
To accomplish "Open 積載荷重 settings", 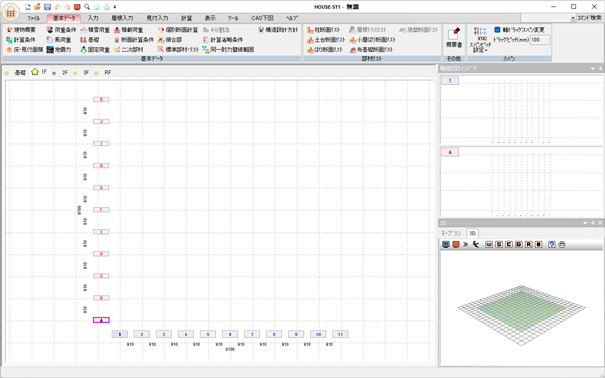I will (x=128, y=30).
